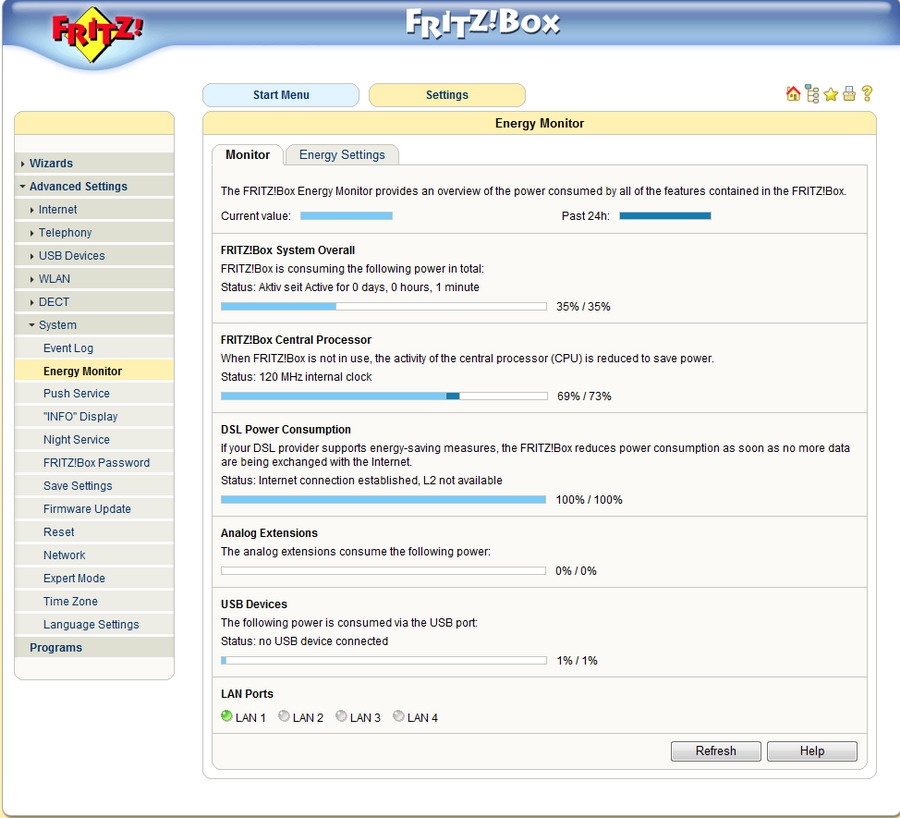Click the Help button
The height and width of the screenshot is (818, 900).
tap(811, 751)
